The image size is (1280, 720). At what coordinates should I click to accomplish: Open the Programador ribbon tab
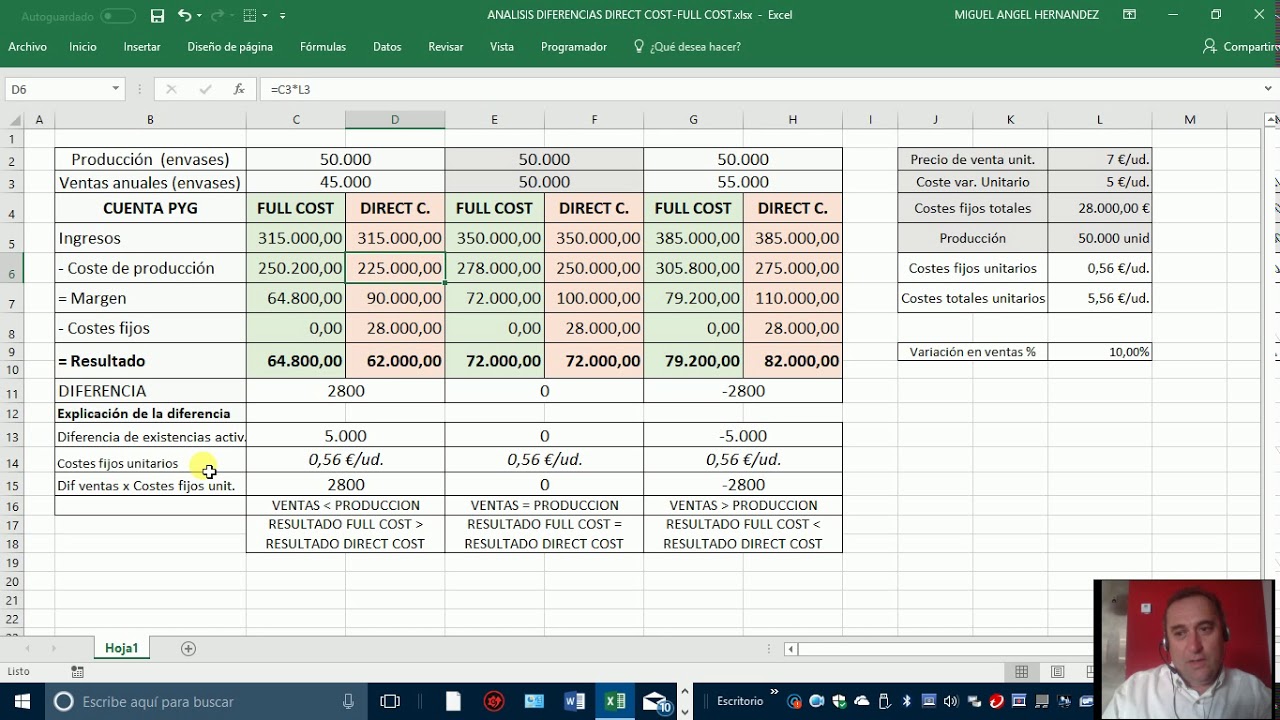point(574,47)
